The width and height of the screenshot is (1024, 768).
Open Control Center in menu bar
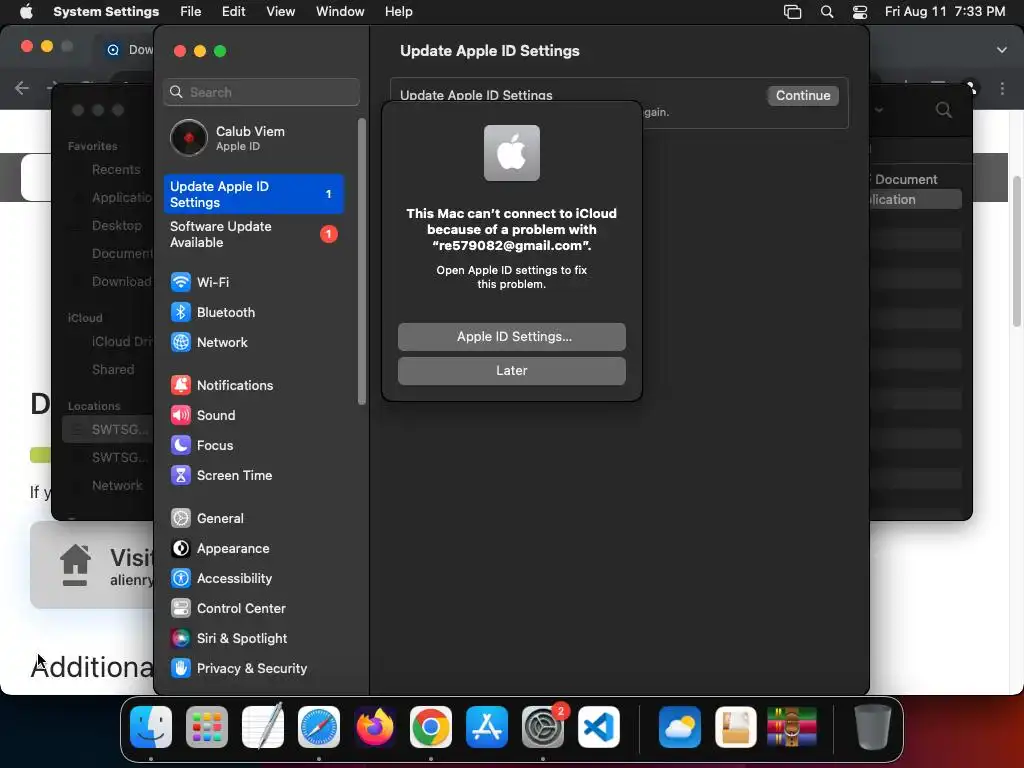pyautogui.click(x=860, y=12)
